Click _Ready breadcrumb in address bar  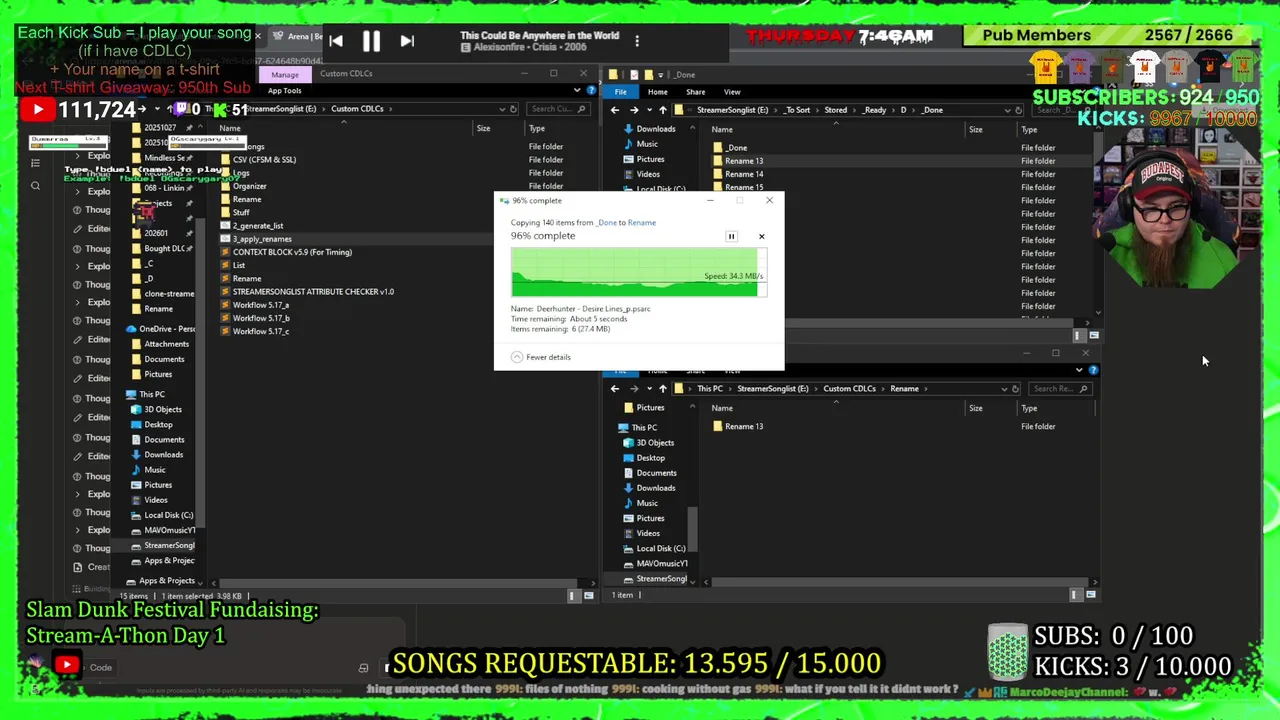coord(875,110)
